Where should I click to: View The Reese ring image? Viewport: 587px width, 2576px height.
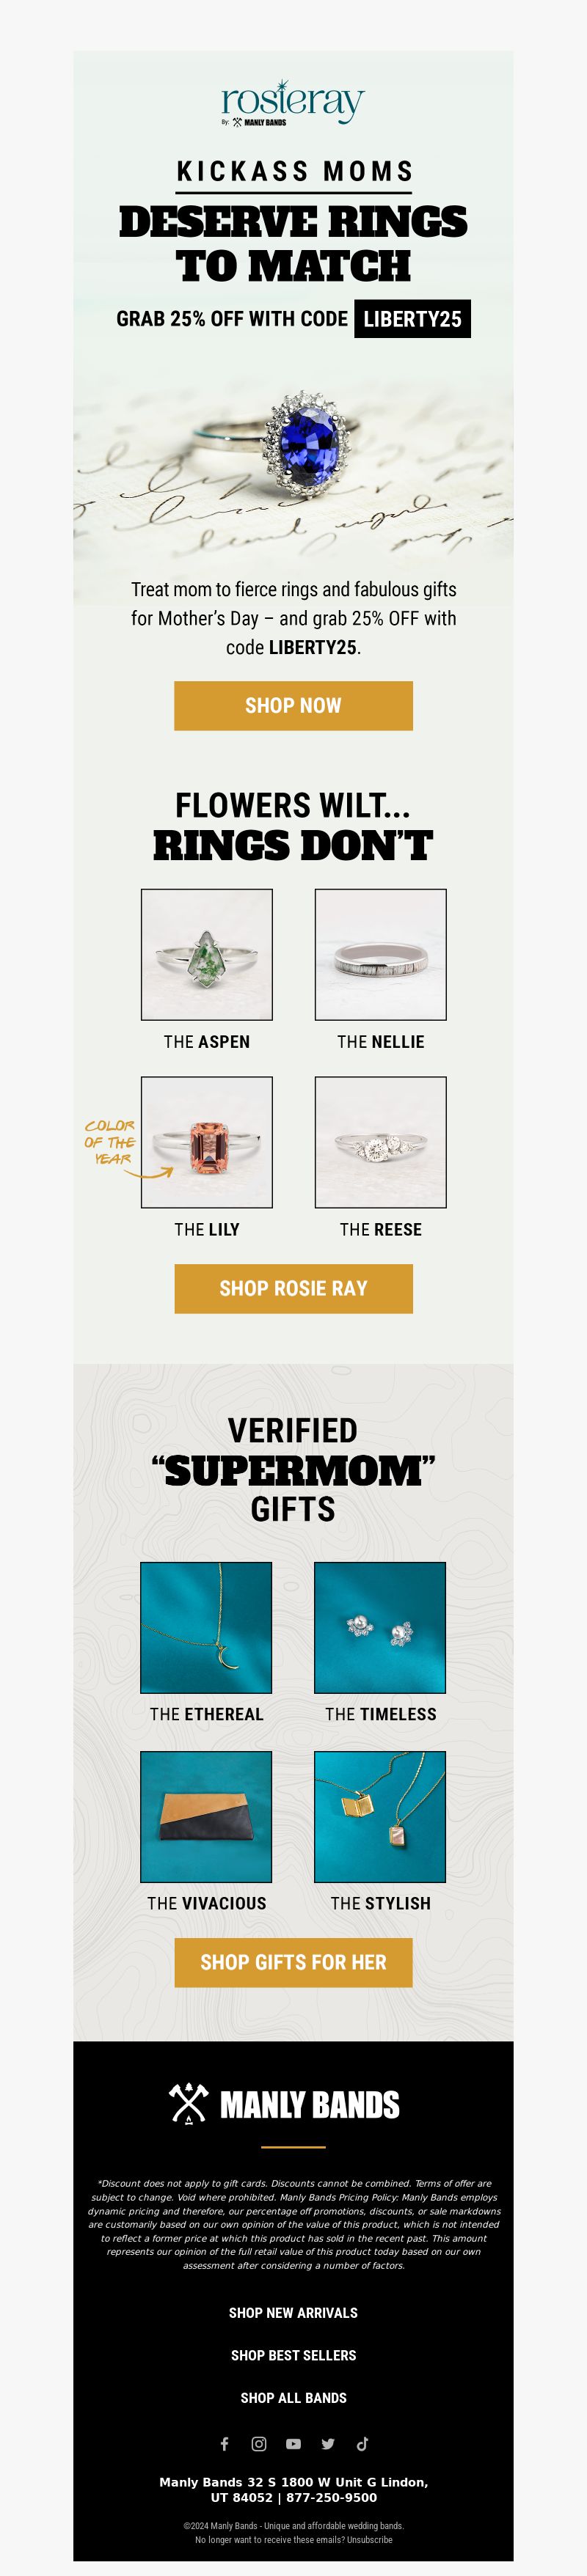click(381, 1142)
